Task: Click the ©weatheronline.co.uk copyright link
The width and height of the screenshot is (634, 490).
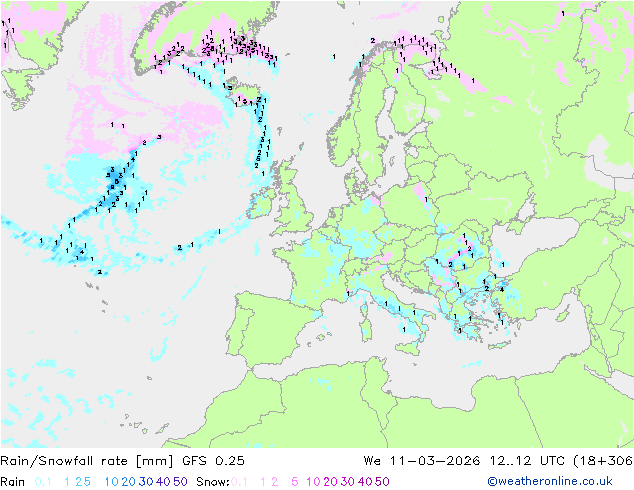Action: pyautogui.click(x=549, y=481)
